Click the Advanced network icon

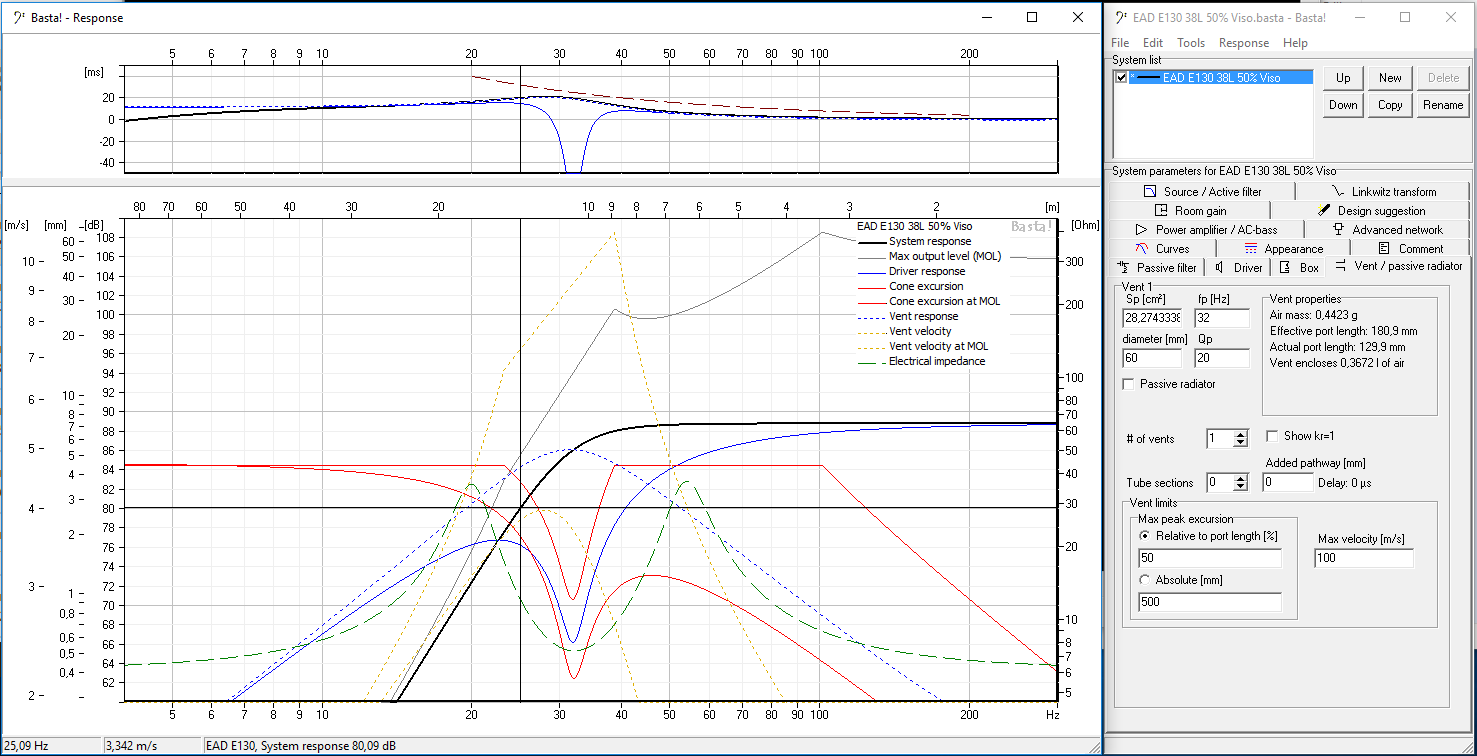[1339, 229]
